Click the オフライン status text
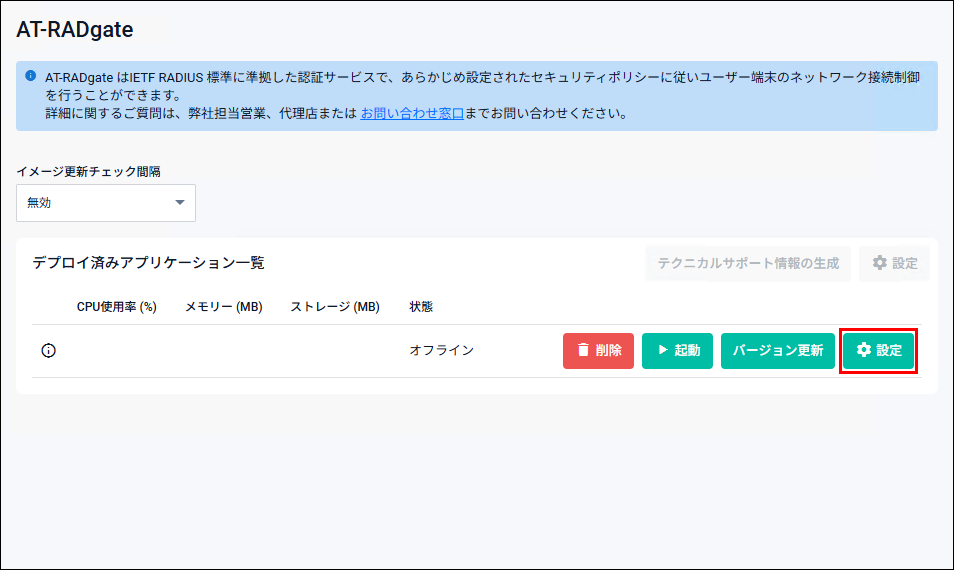954x570 pixels. click(x=442, y=350)
